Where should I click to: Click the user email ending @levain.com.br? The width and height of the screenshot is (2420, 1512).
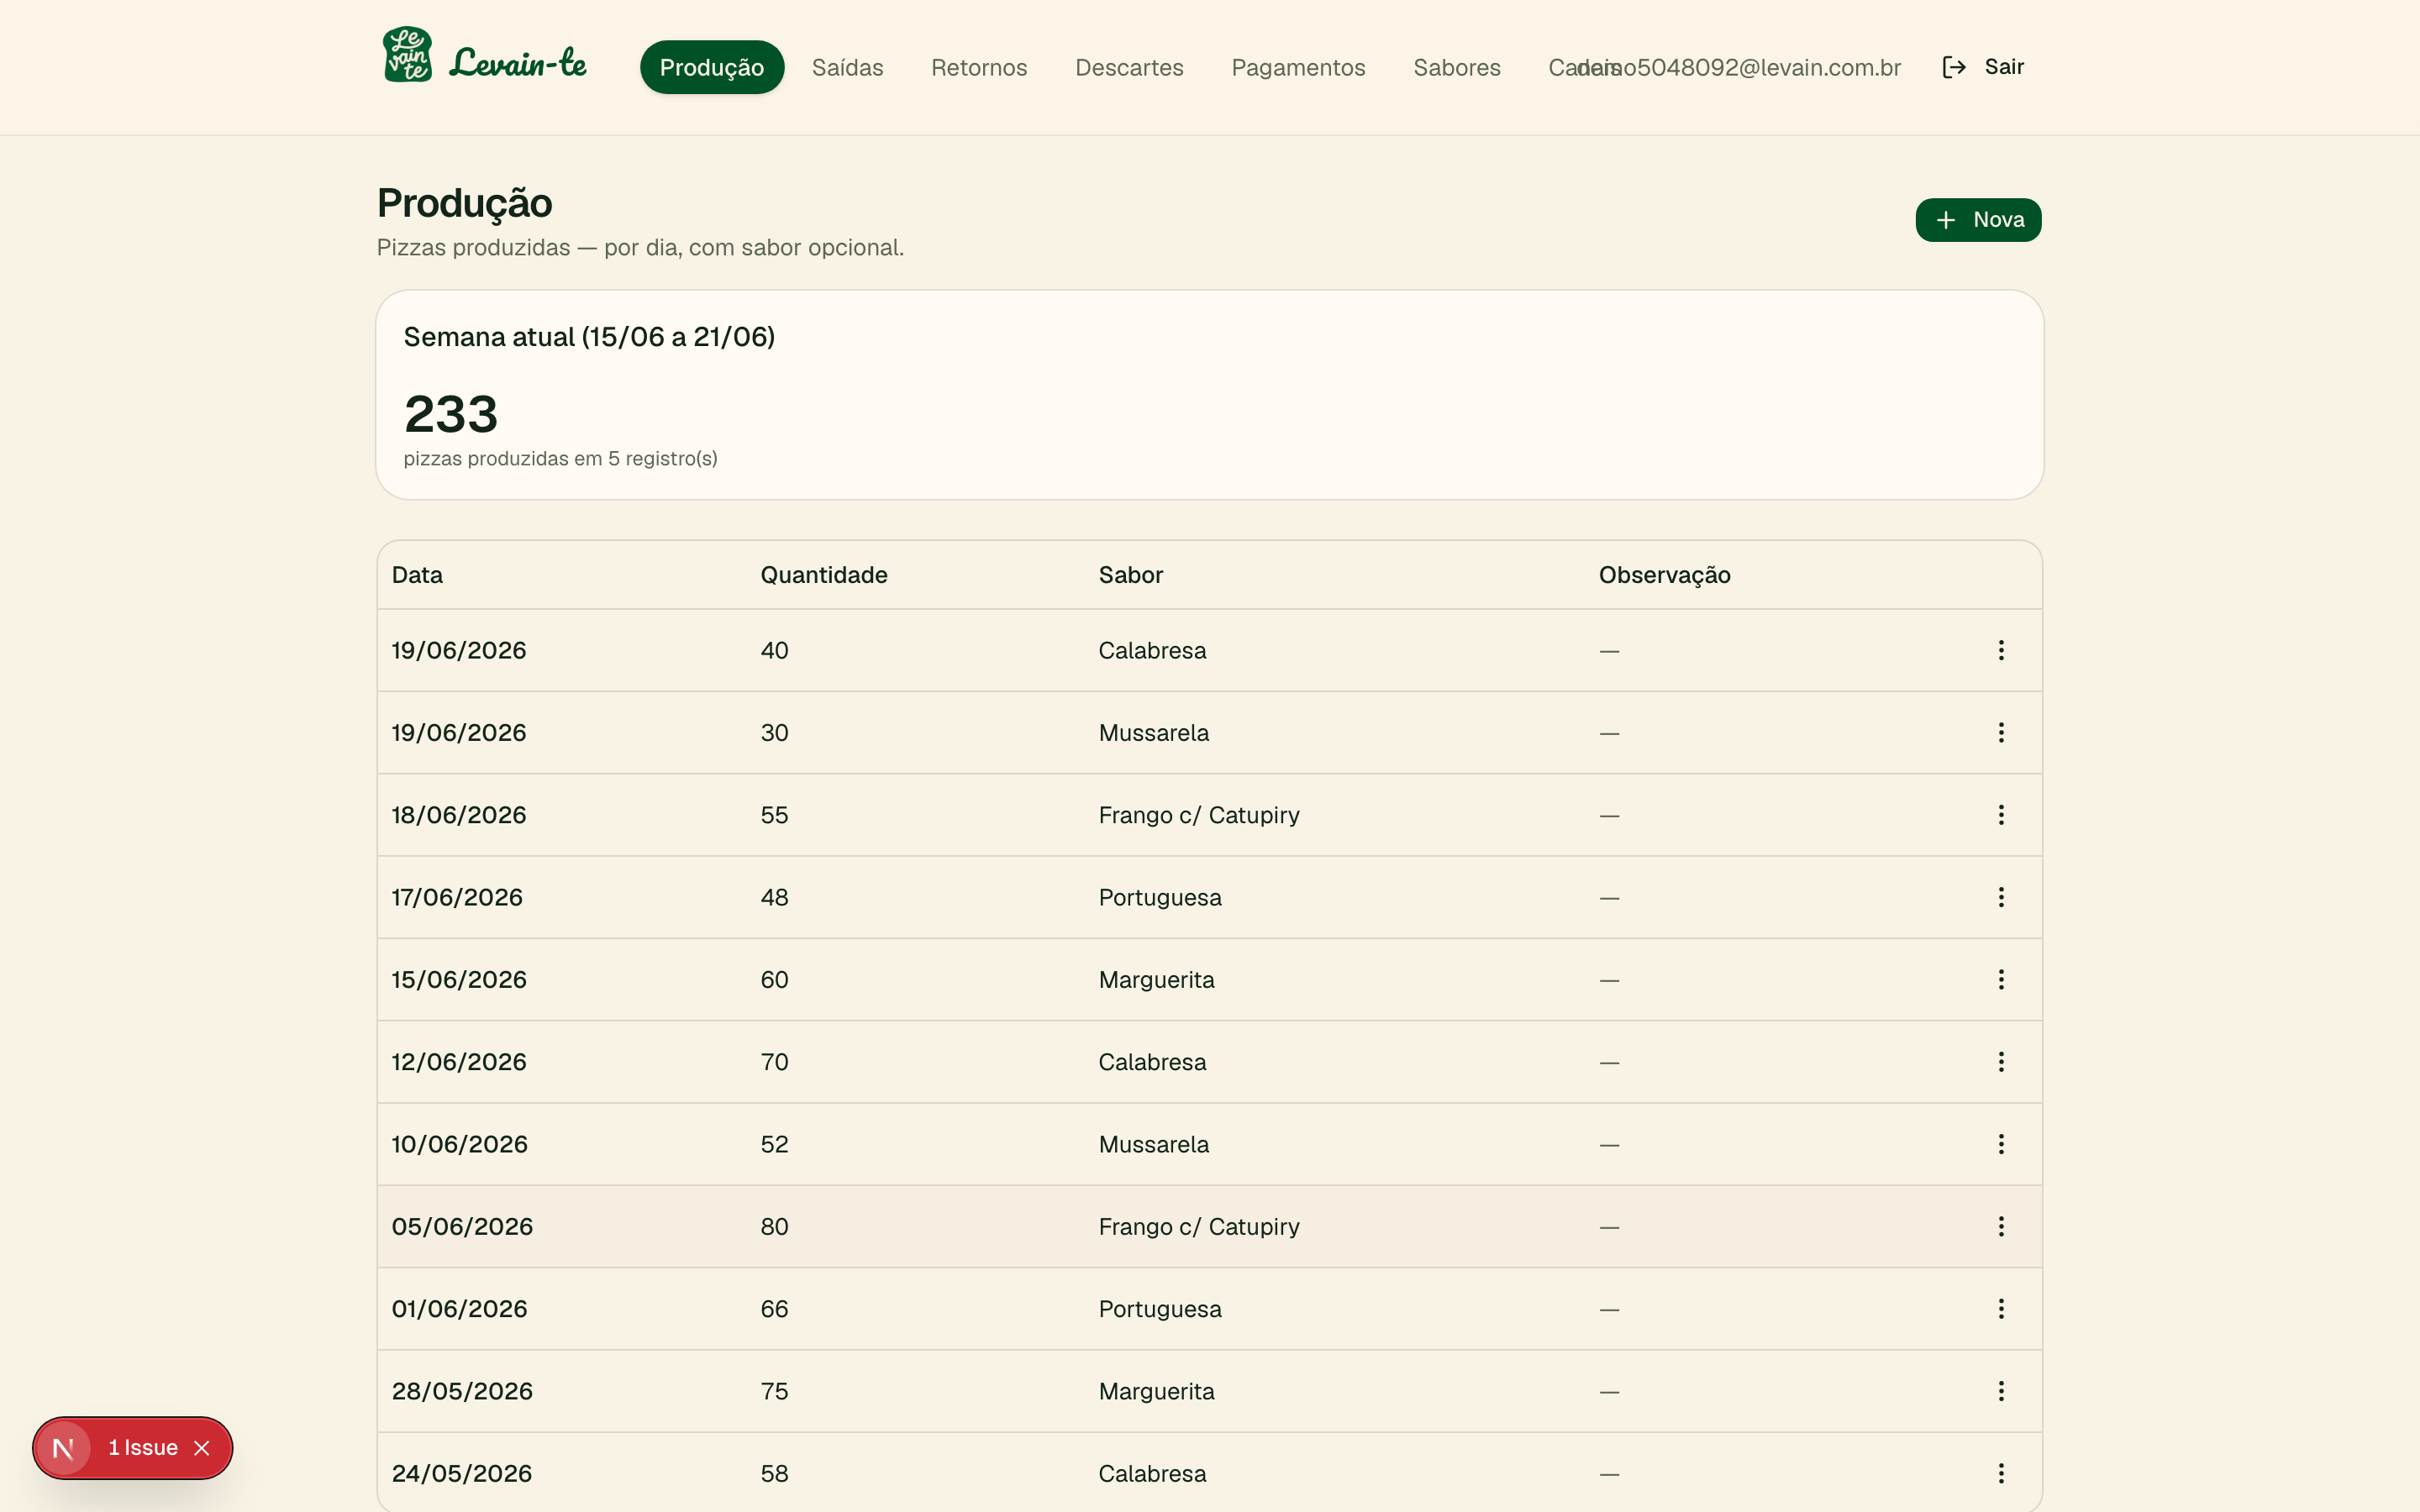(x=1739, y=67)
